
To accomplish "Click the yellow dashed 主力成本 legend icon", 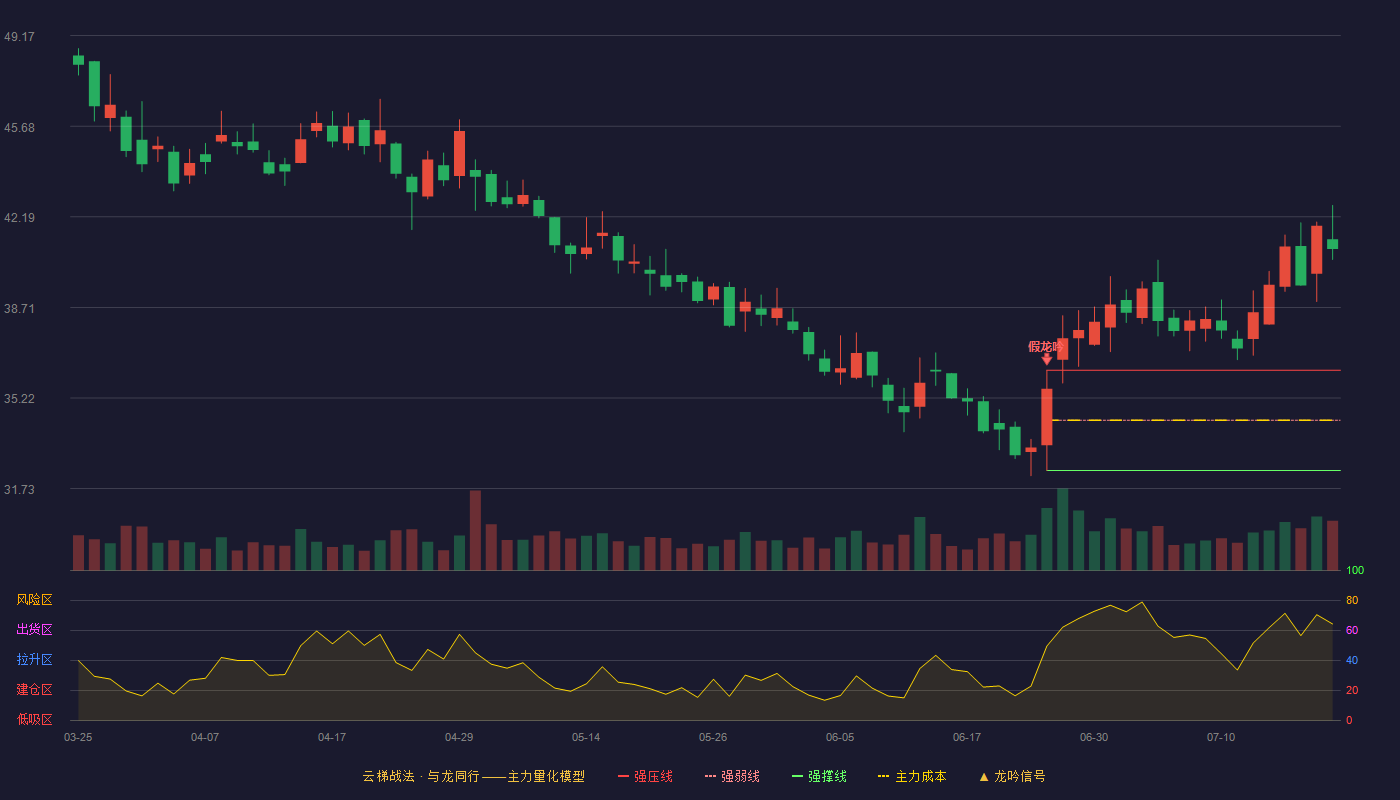I will tap(883, 776).
